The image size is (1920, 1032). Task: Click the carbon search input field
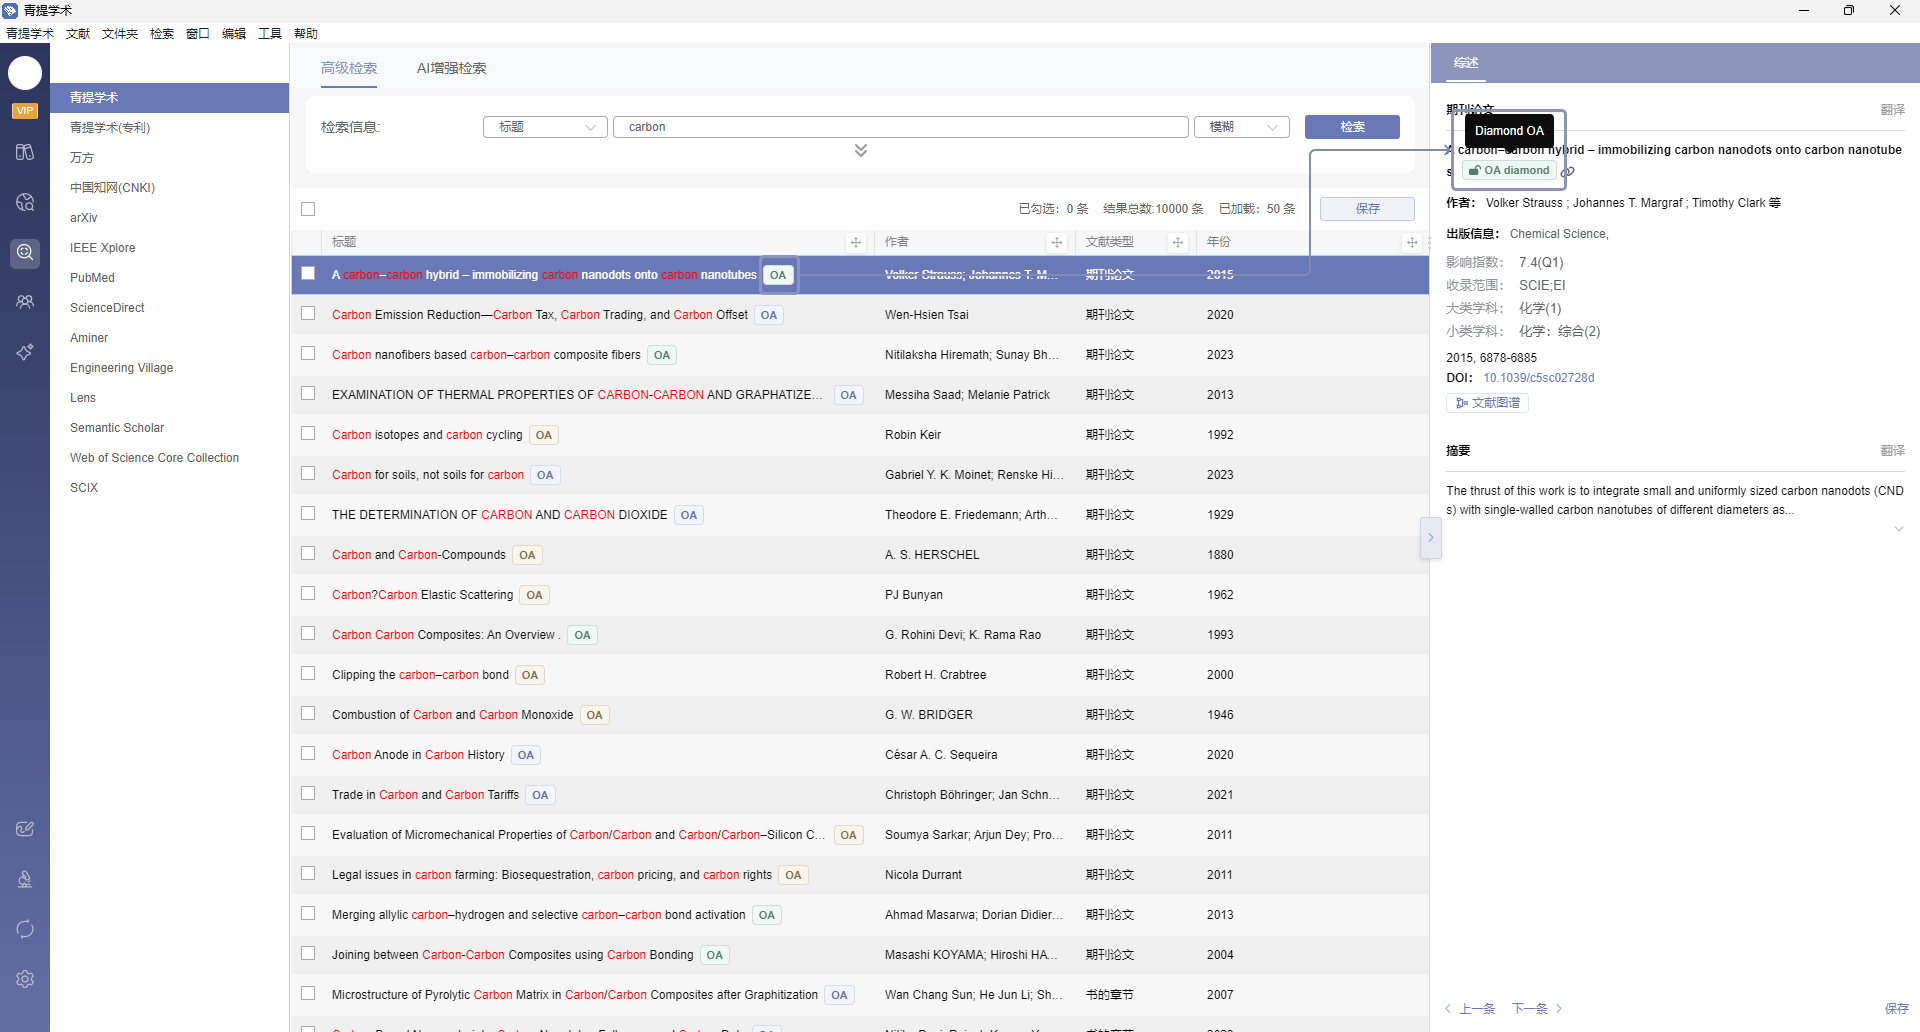(x=900, y=127)
